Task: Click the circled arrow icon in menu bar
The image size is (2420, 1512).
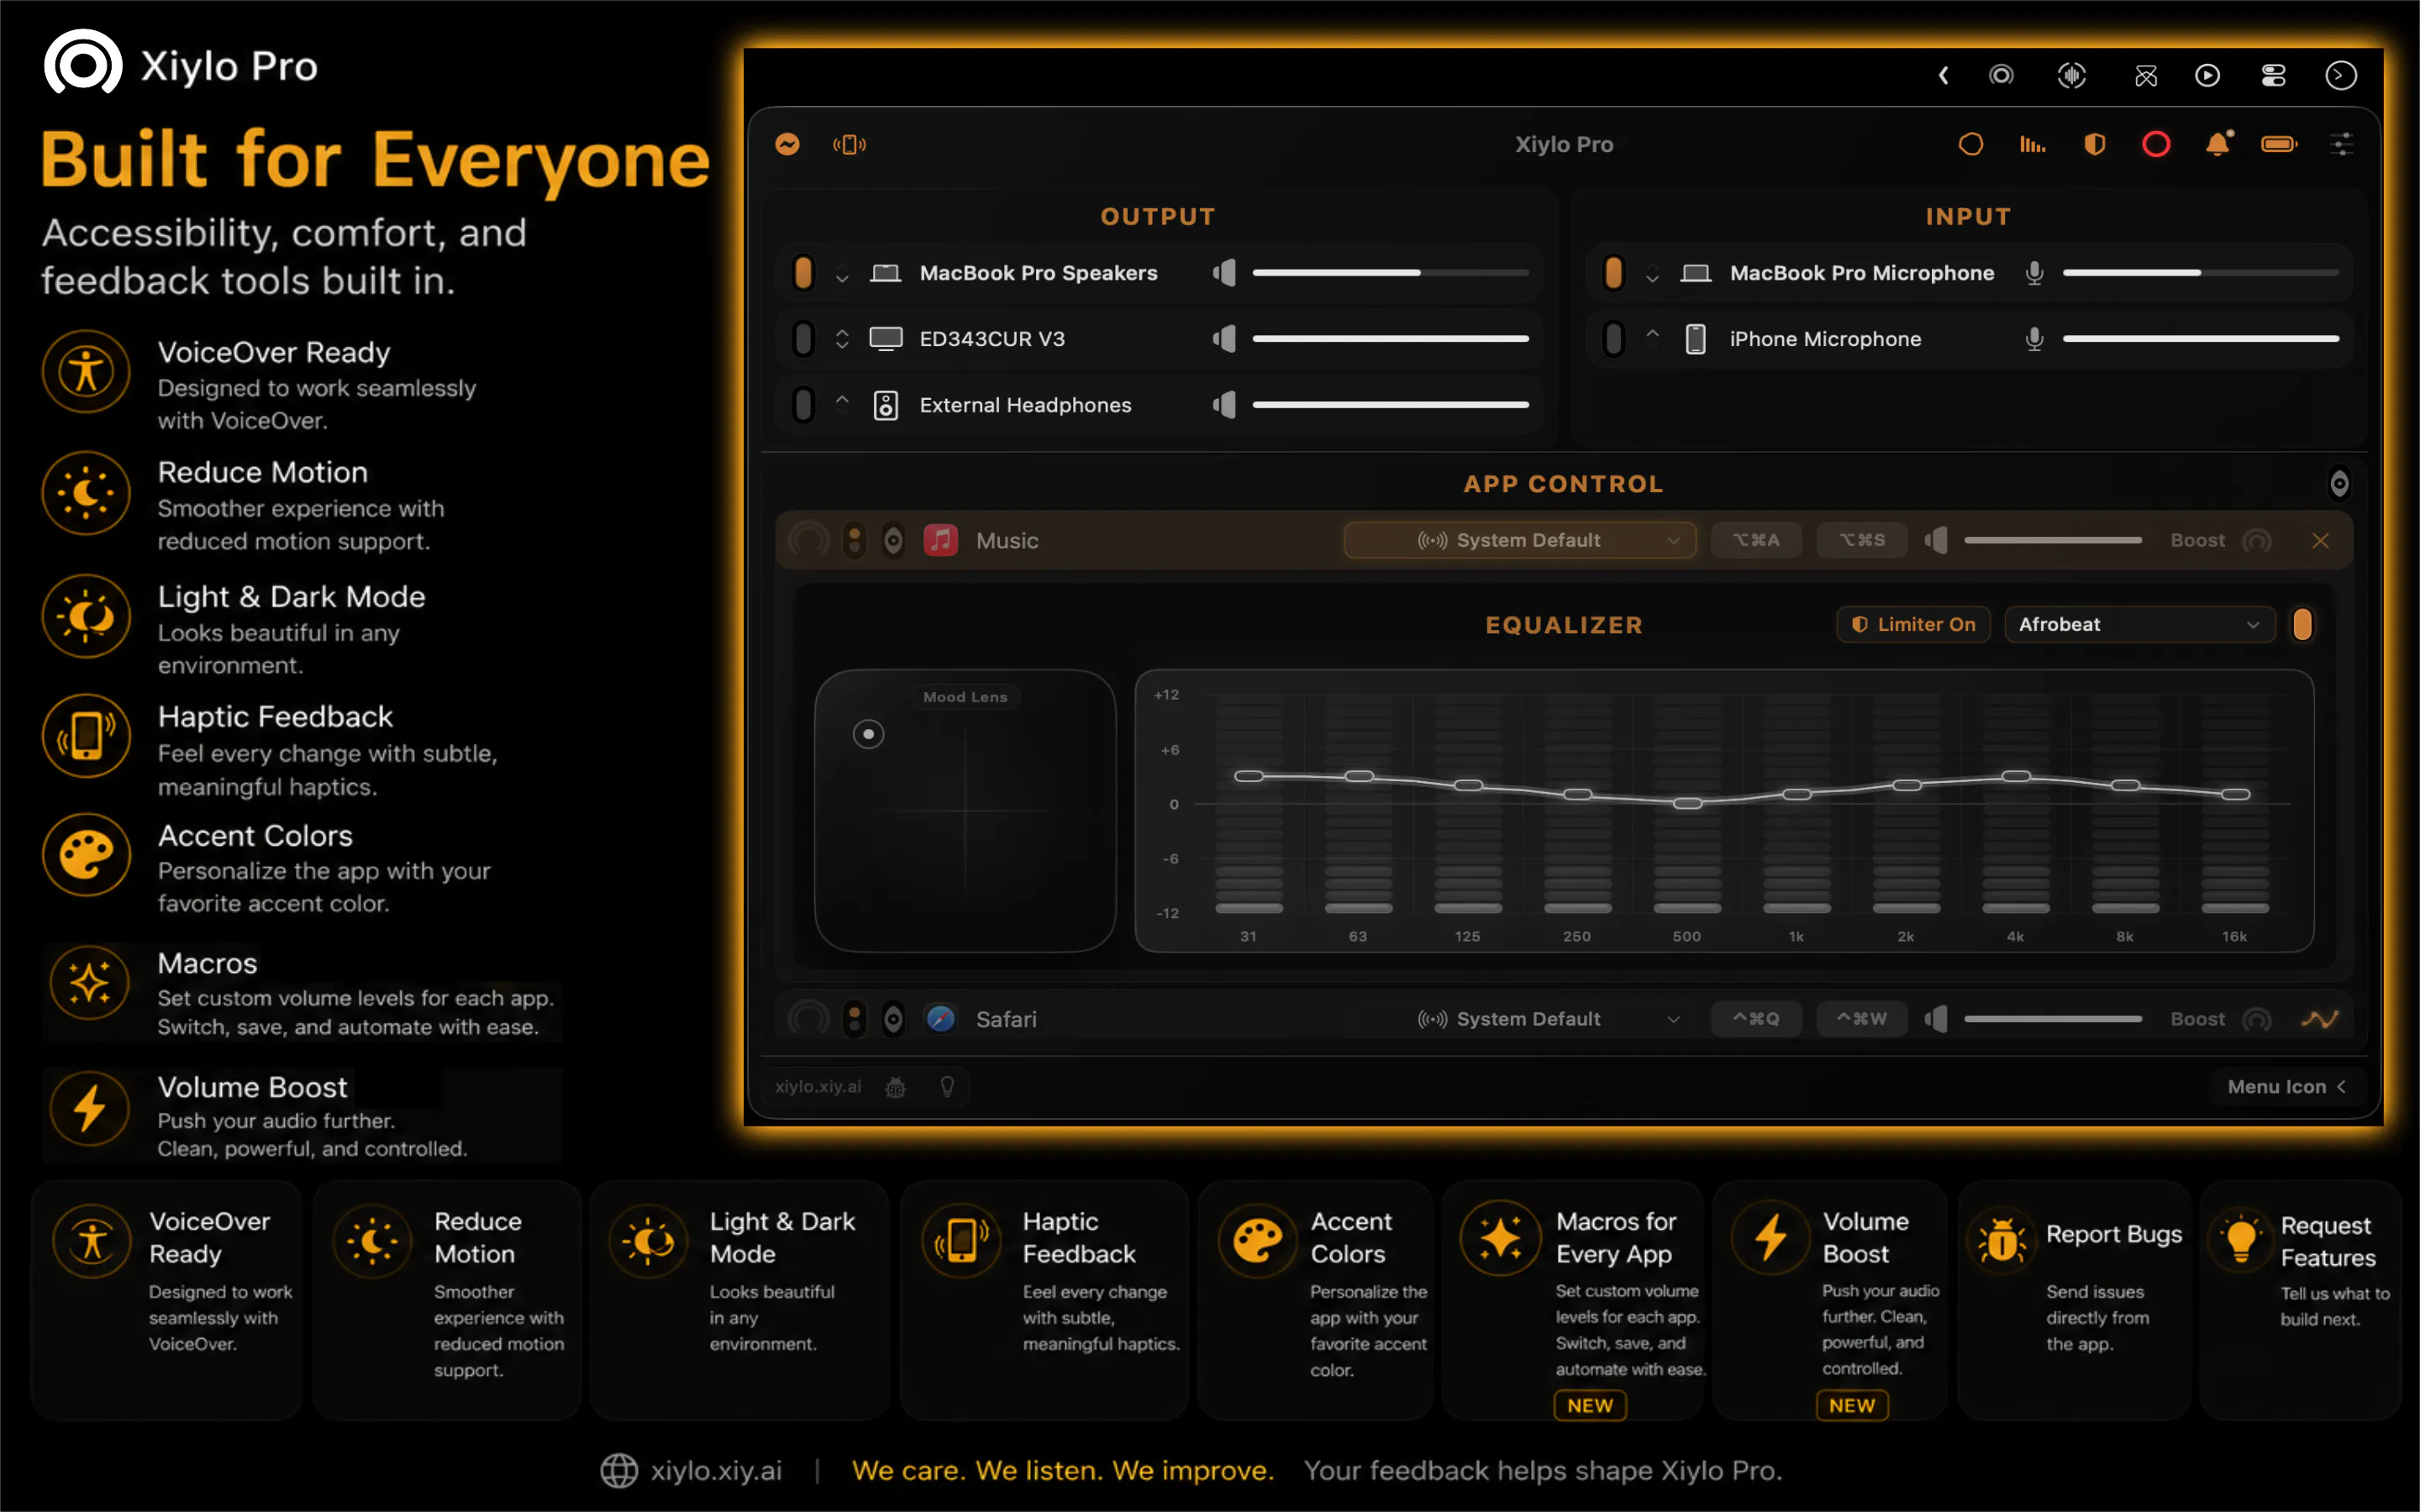Action: (2341, 75)
